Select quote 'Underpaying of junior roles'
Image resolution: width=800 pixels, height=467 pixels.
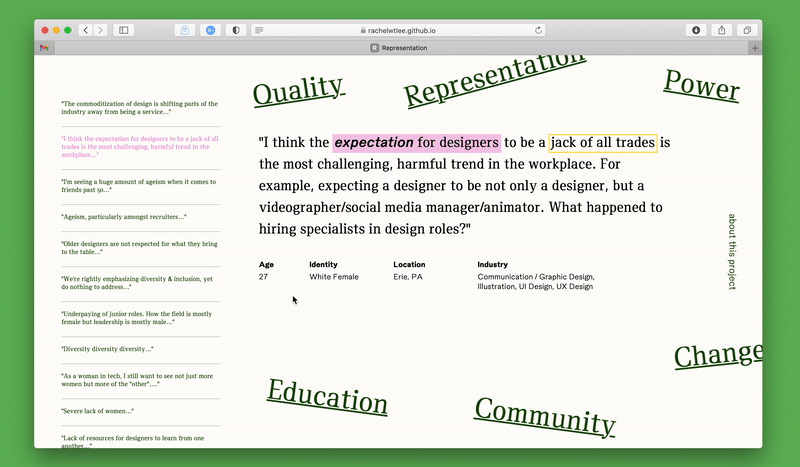(x=136, y=318)
